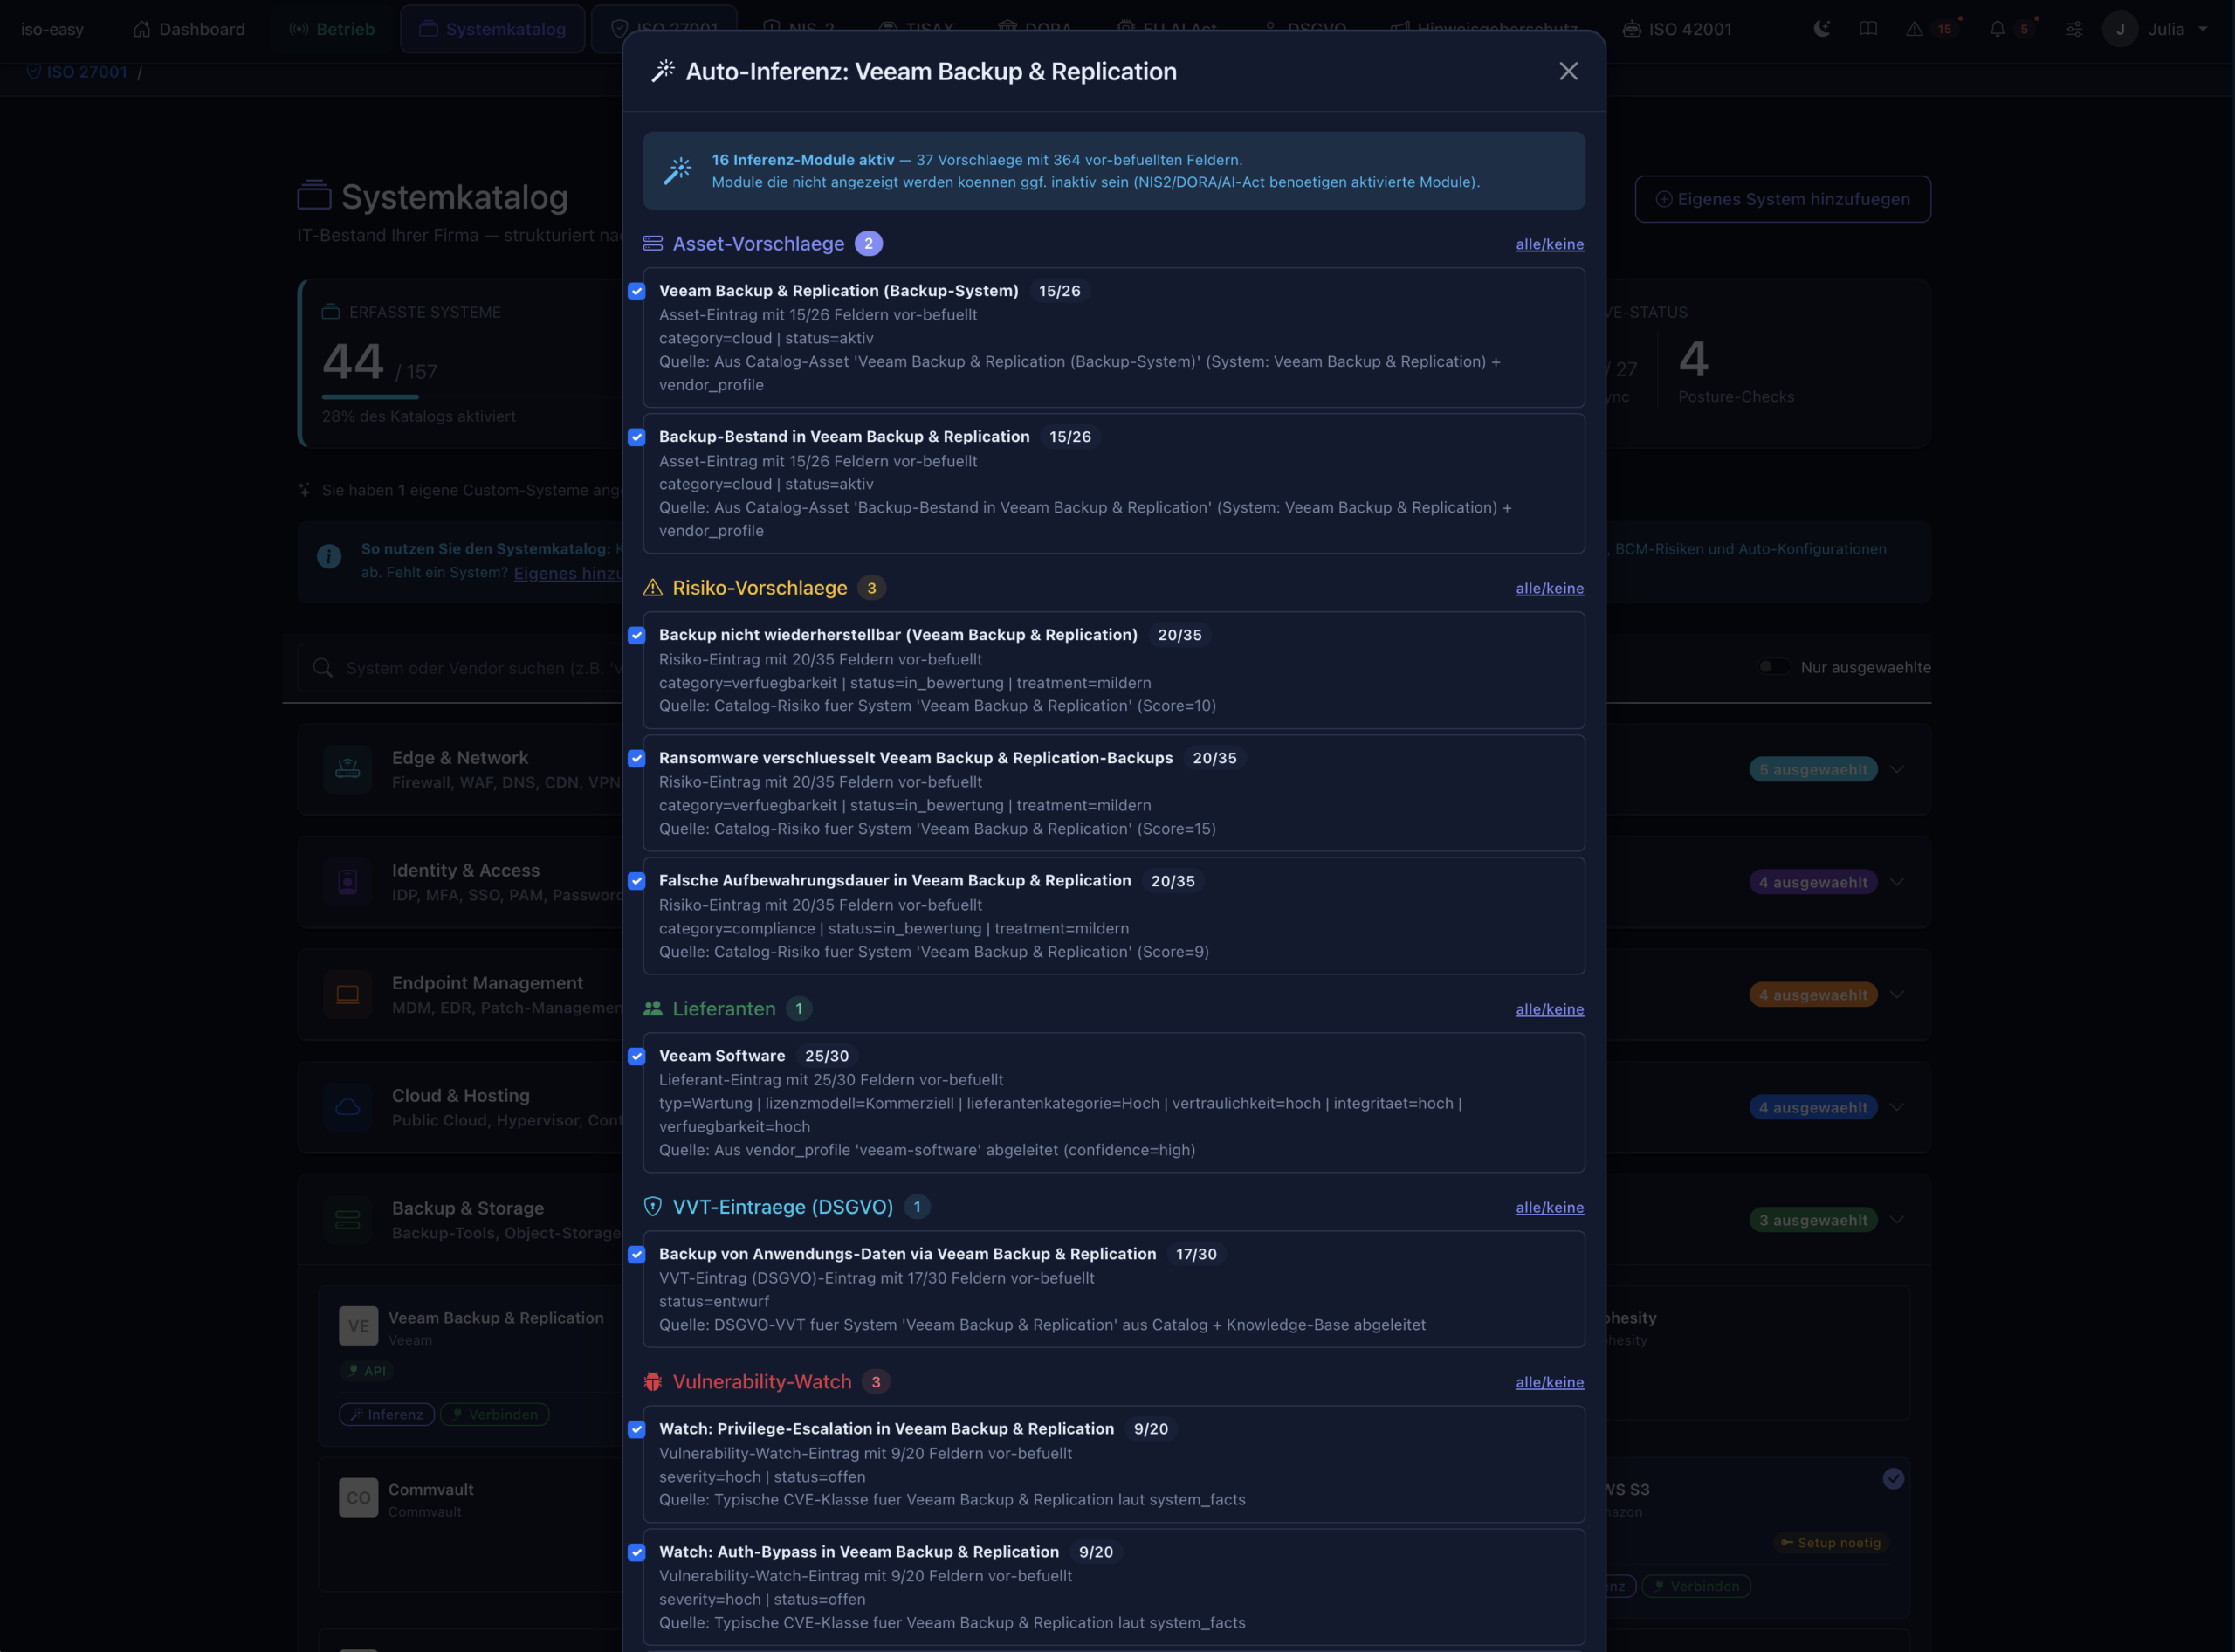Click the Vulnerability-Watch bug icon

tap(654, 1382)
